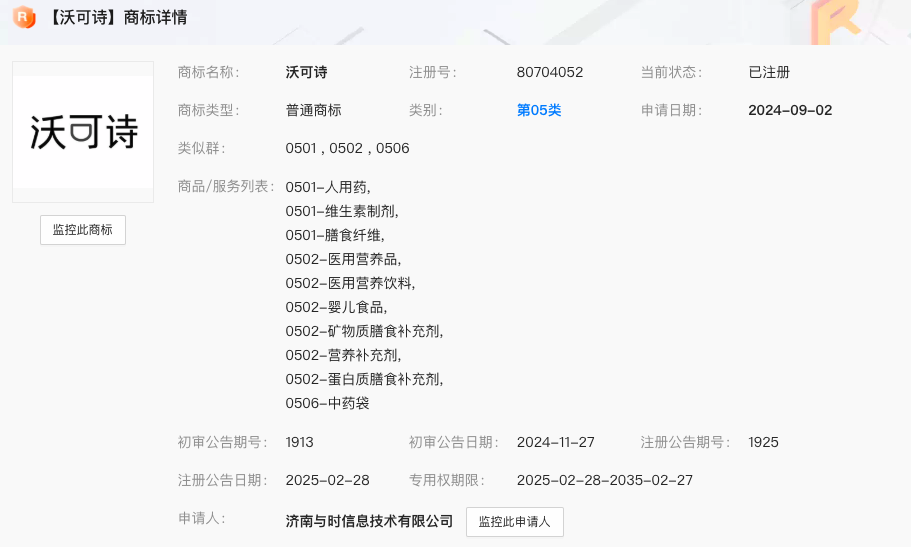Click the 类似群 label
This screenshot has height=547, width=911.
click(x=201, y=148)
